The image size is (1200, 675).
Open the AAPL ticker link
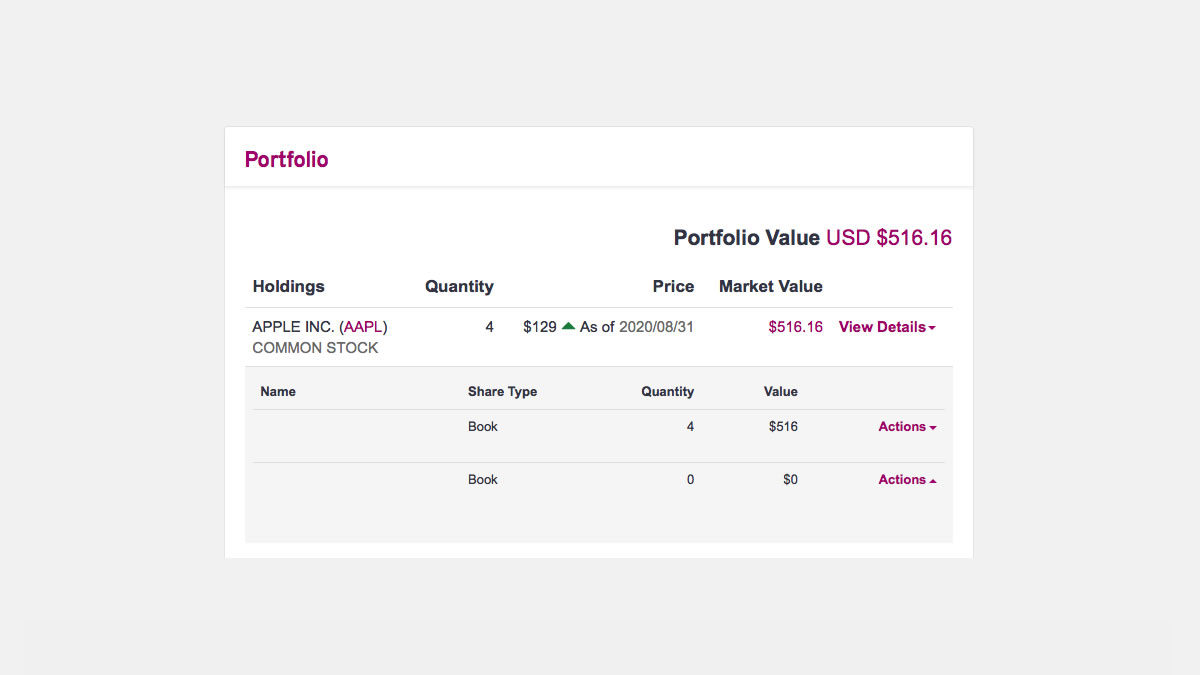pyautogui.click(x=363, y=327)
